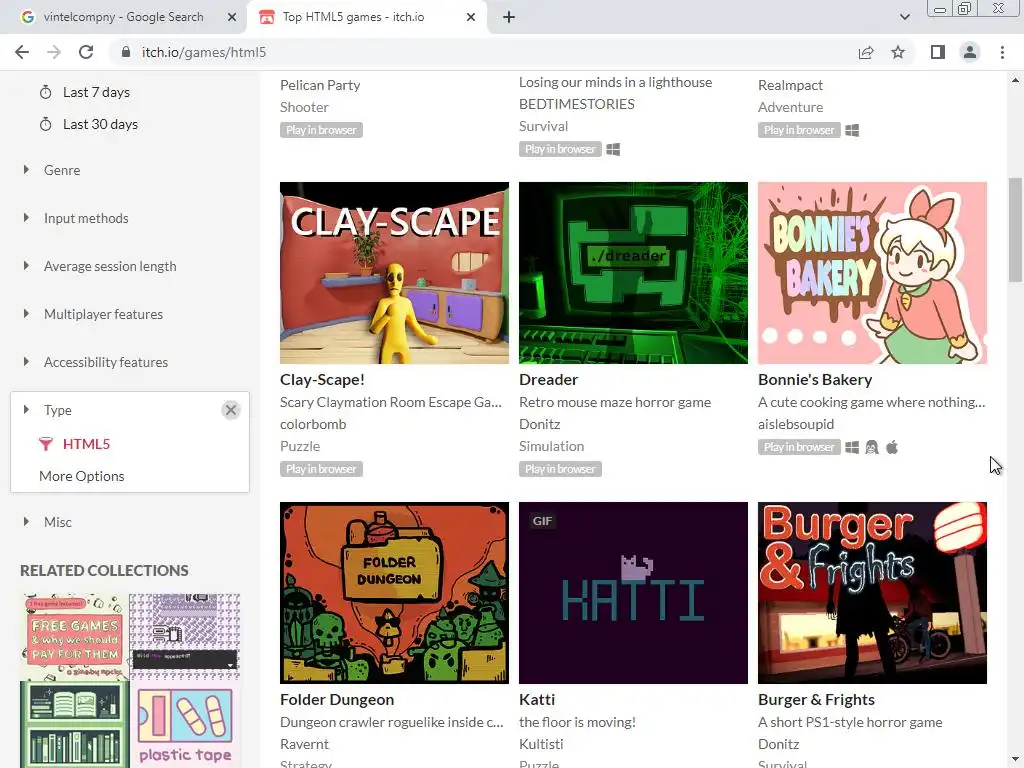
Task: Expand the Accessibility features filter
Action: pyautogui.click(x=106, y=362)
